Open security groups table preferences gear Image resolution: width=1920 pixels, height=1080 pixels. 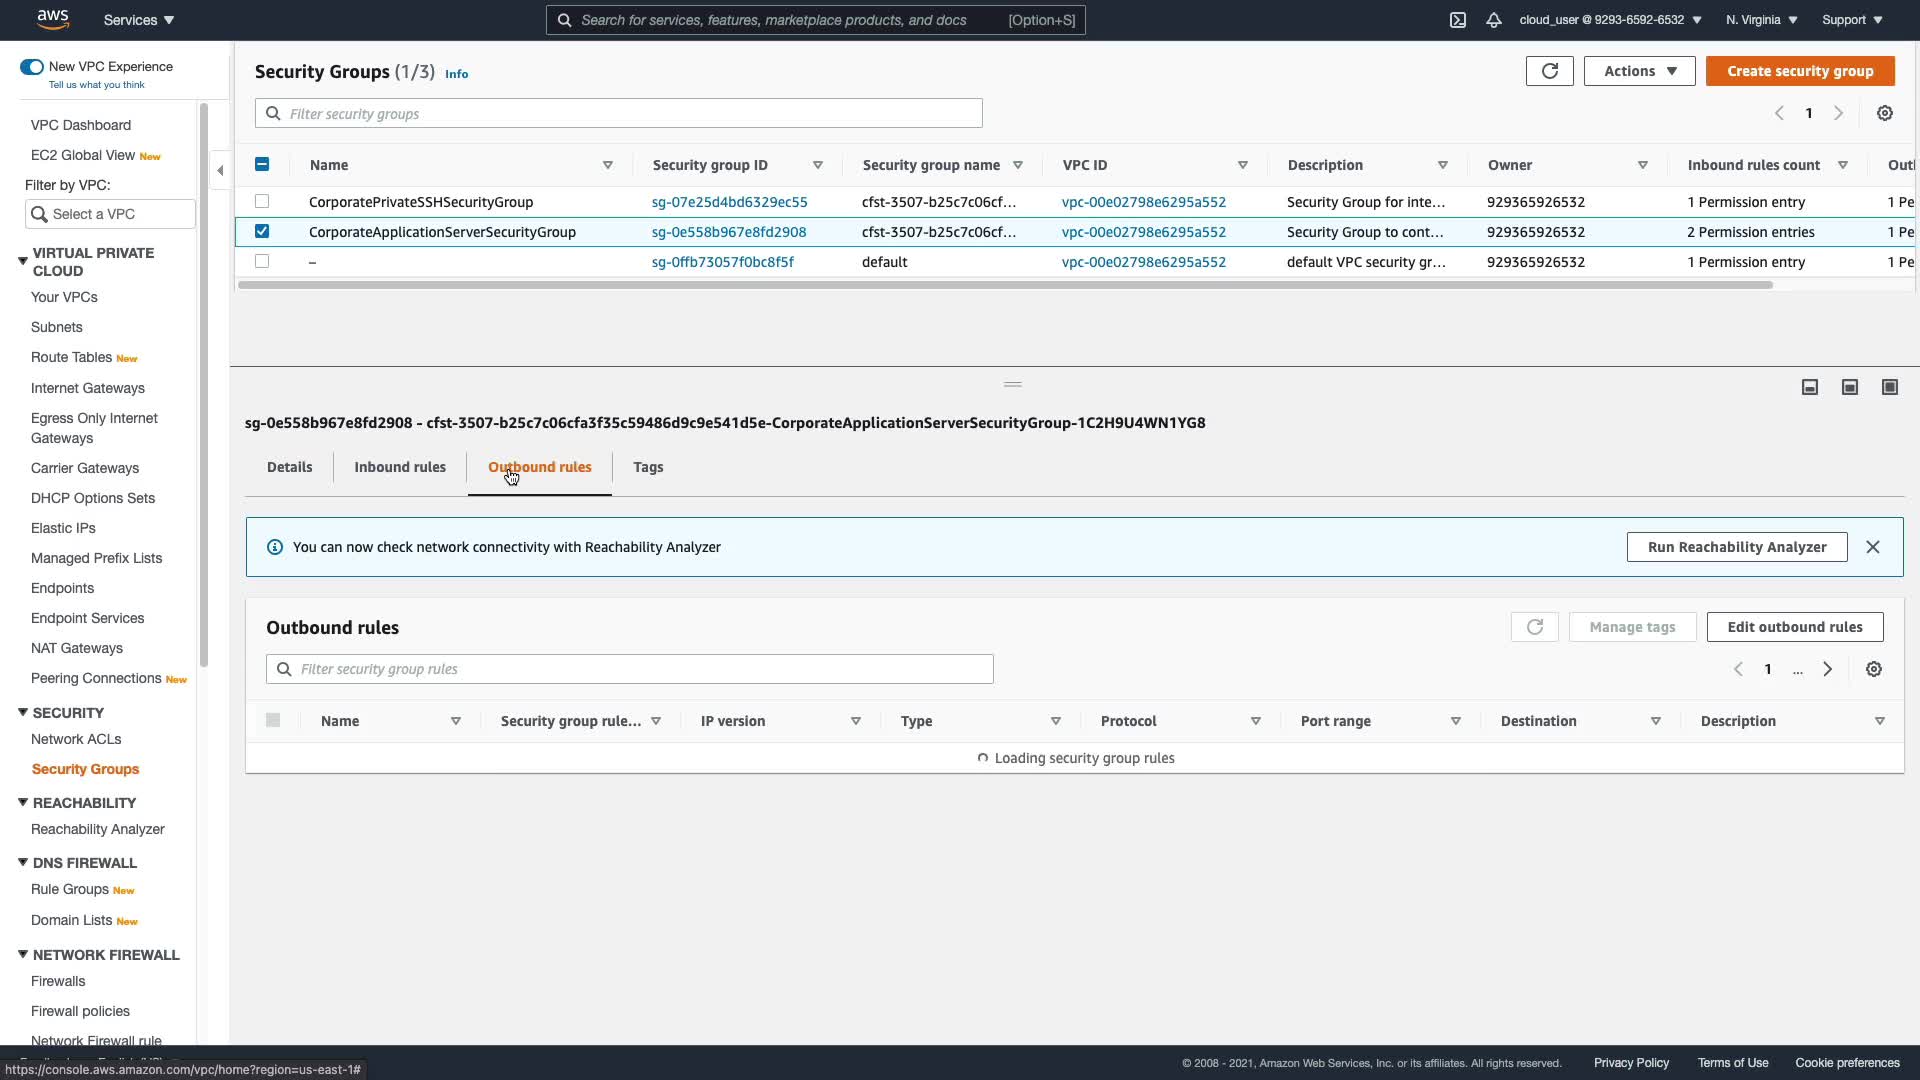pyautogui.click(x=1885, y=113)
